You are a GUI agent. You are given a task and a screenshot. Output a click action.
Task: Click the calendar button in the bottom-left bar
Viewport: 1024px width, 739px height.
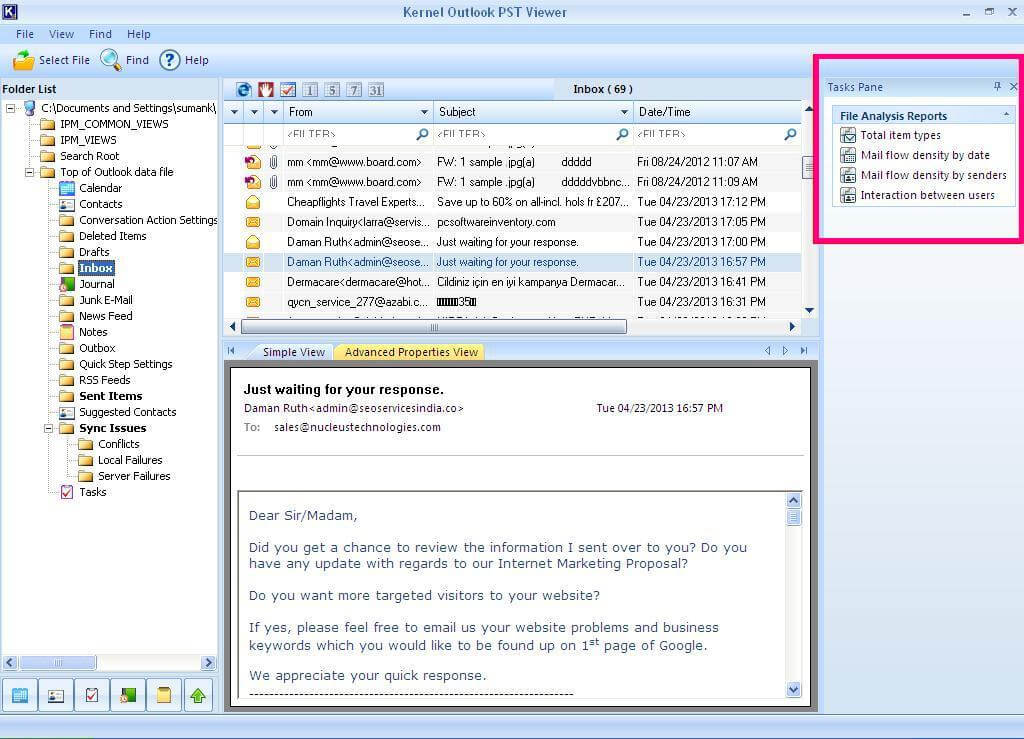(x=20, y=695)
